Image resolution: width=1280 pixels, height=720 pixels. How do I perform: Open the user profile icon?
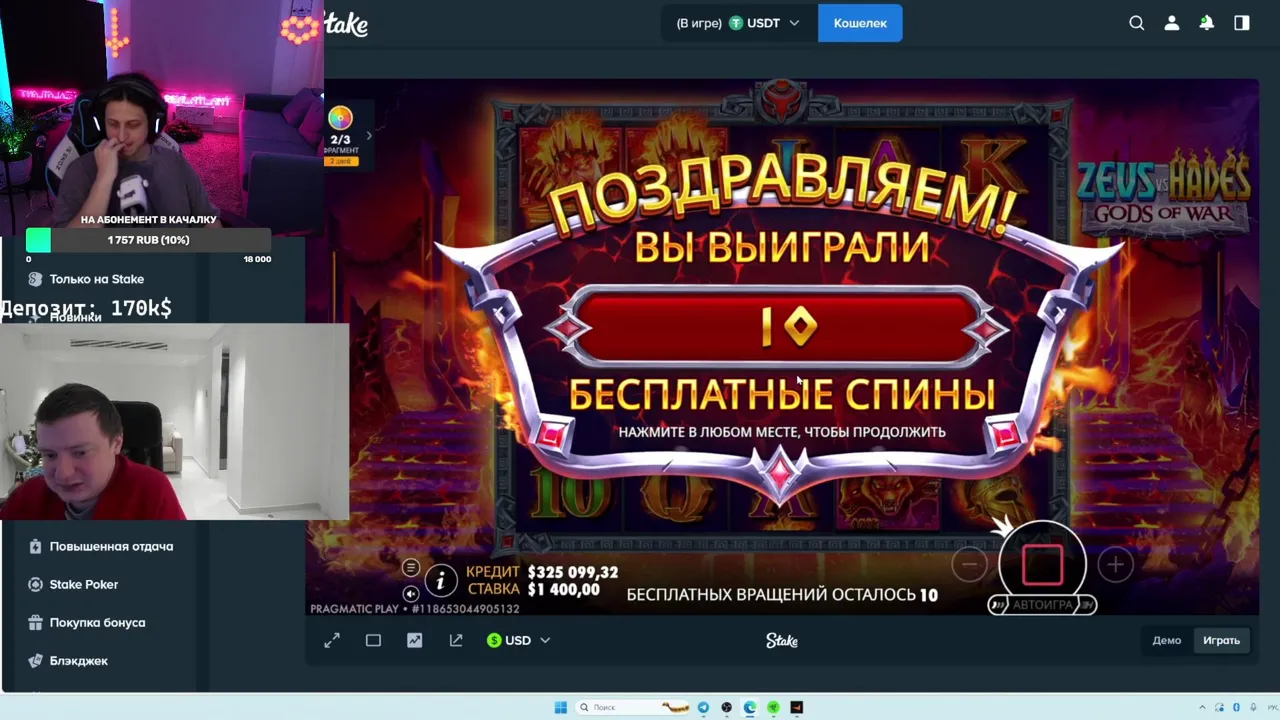pos(1171,23)
